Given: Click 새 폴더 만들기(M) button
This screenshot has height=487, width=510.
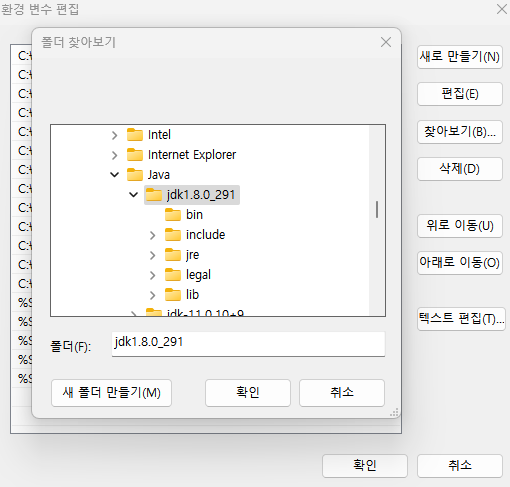Looking at the screenshot, I should pos(112,393).
